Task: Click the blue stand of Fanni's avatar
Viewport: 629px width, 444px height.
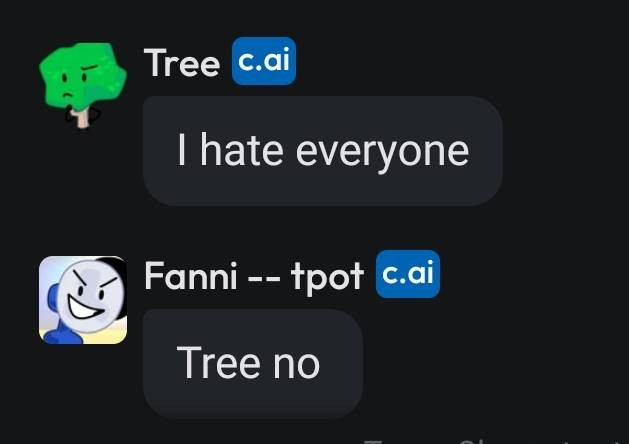Action: pos(60,321)
